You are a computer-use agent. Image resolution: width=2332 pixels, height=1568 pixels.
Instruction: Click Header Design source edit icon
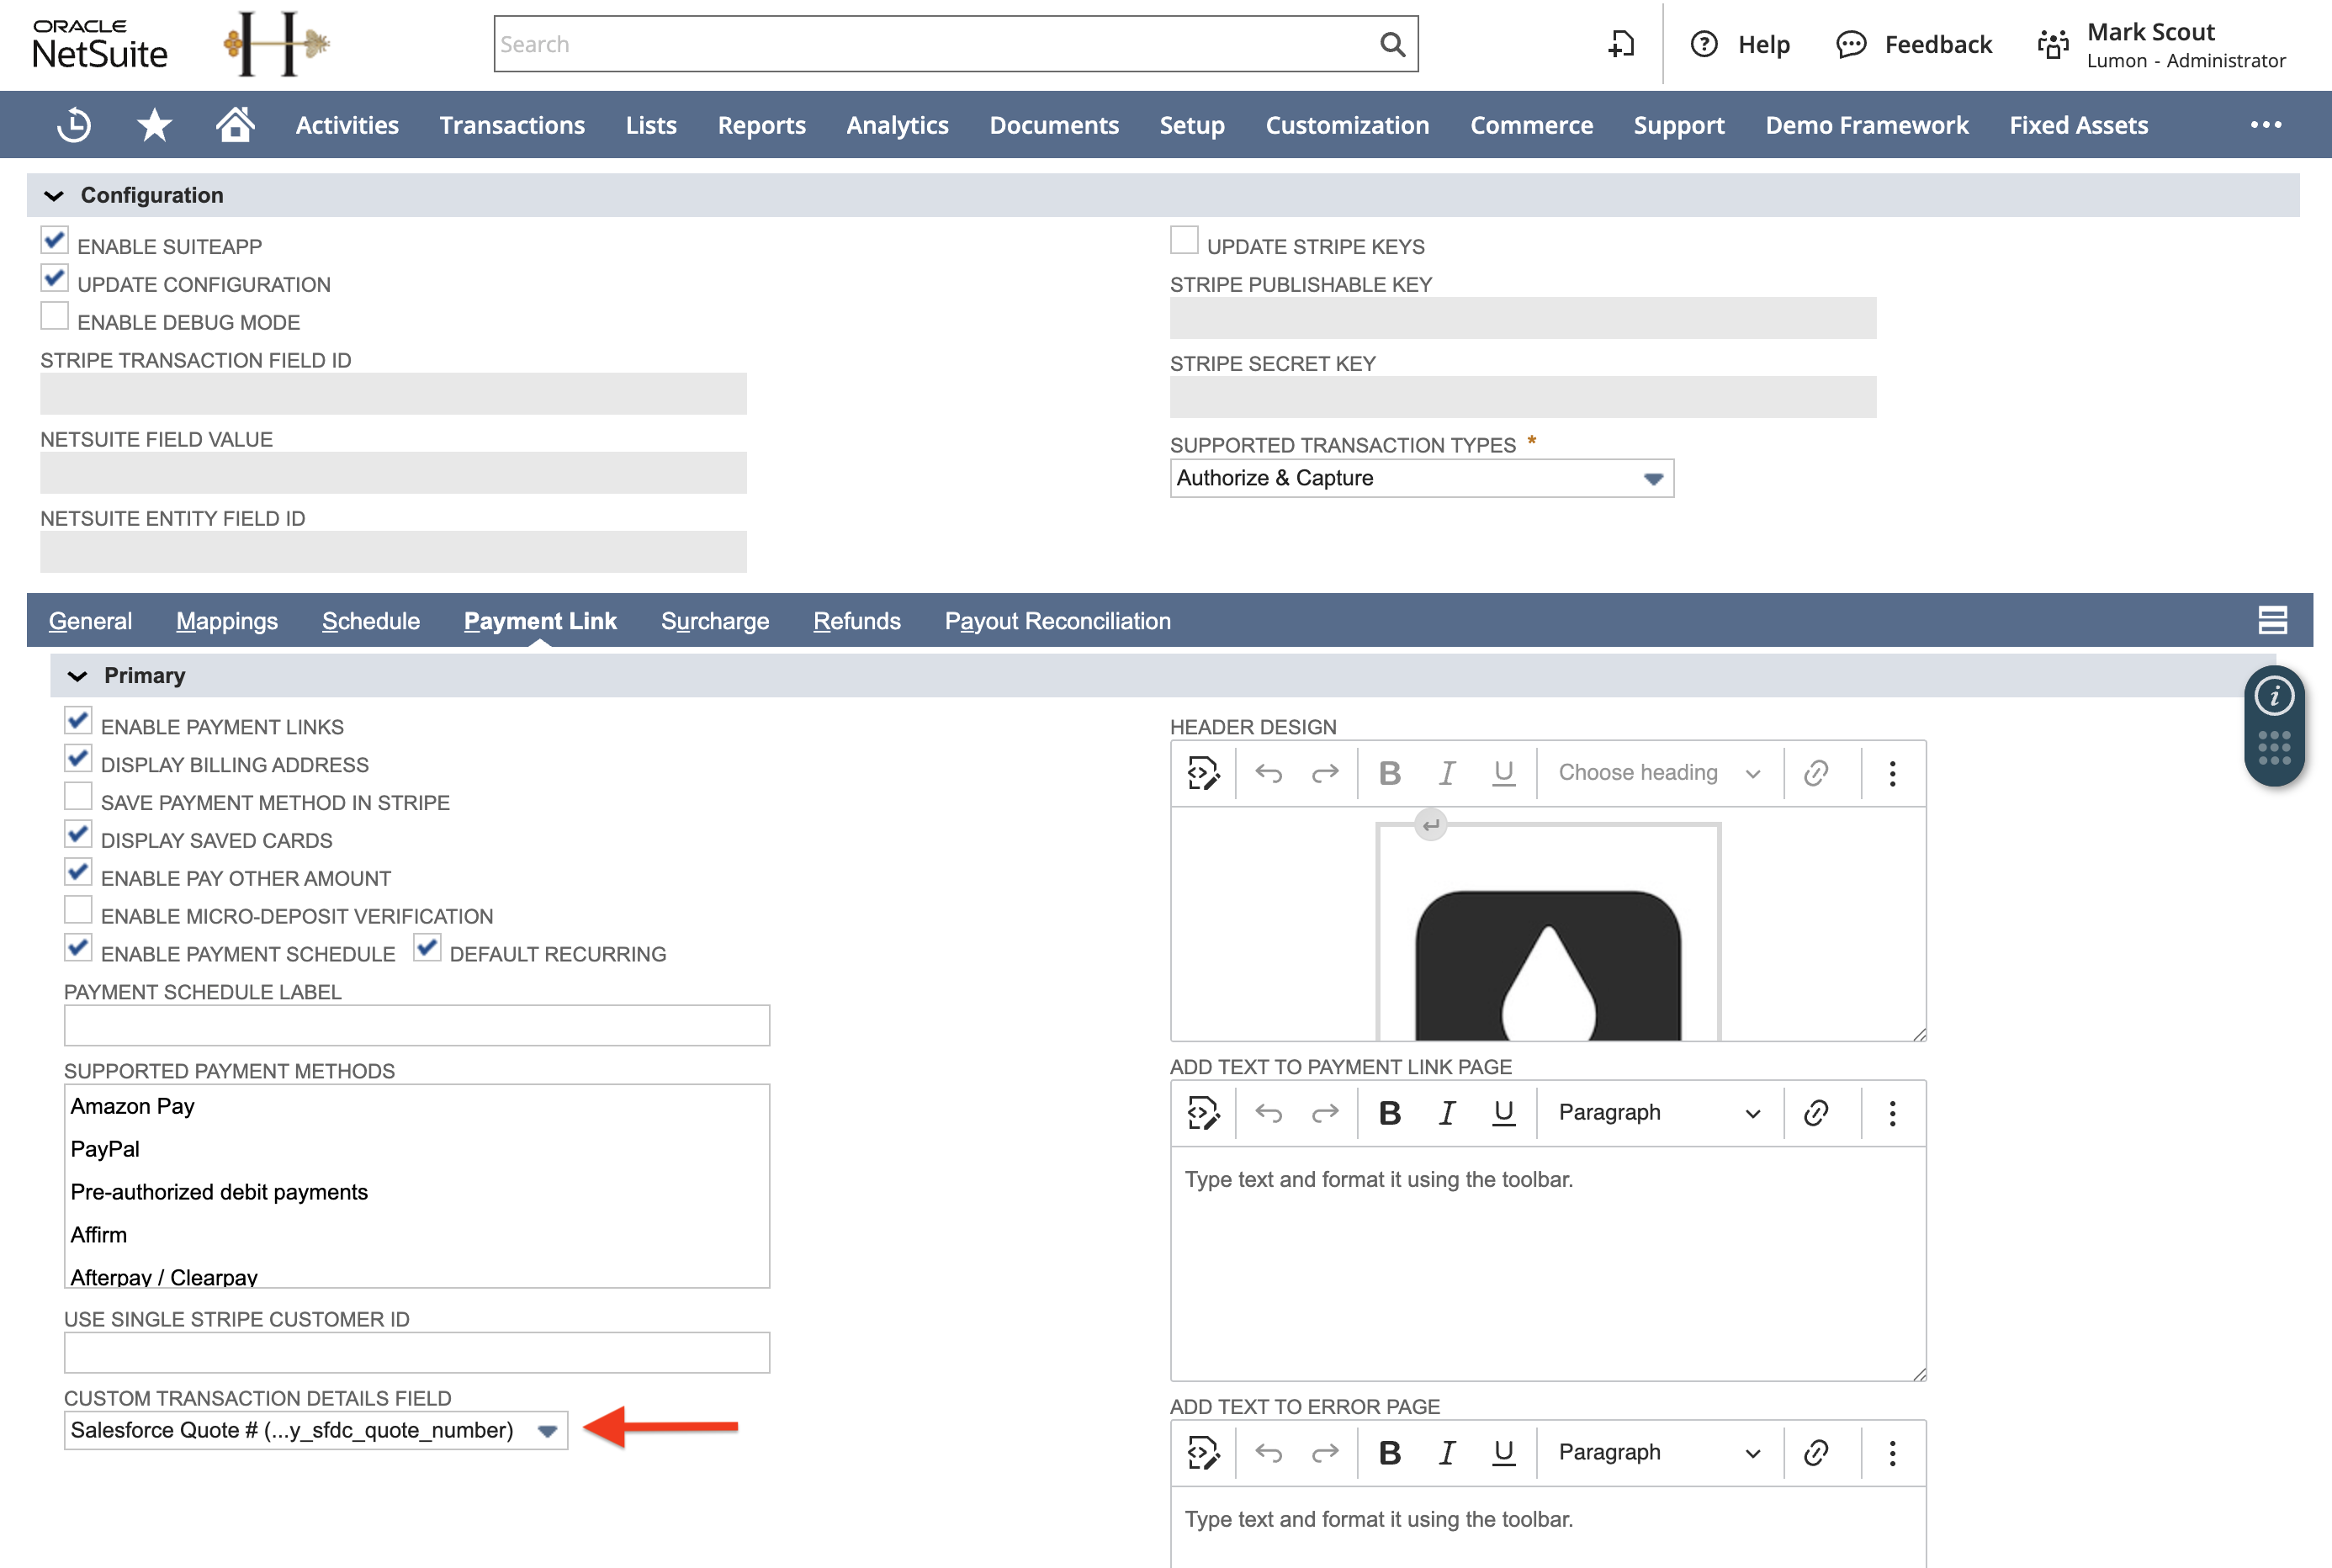(x=1204, y=773)
